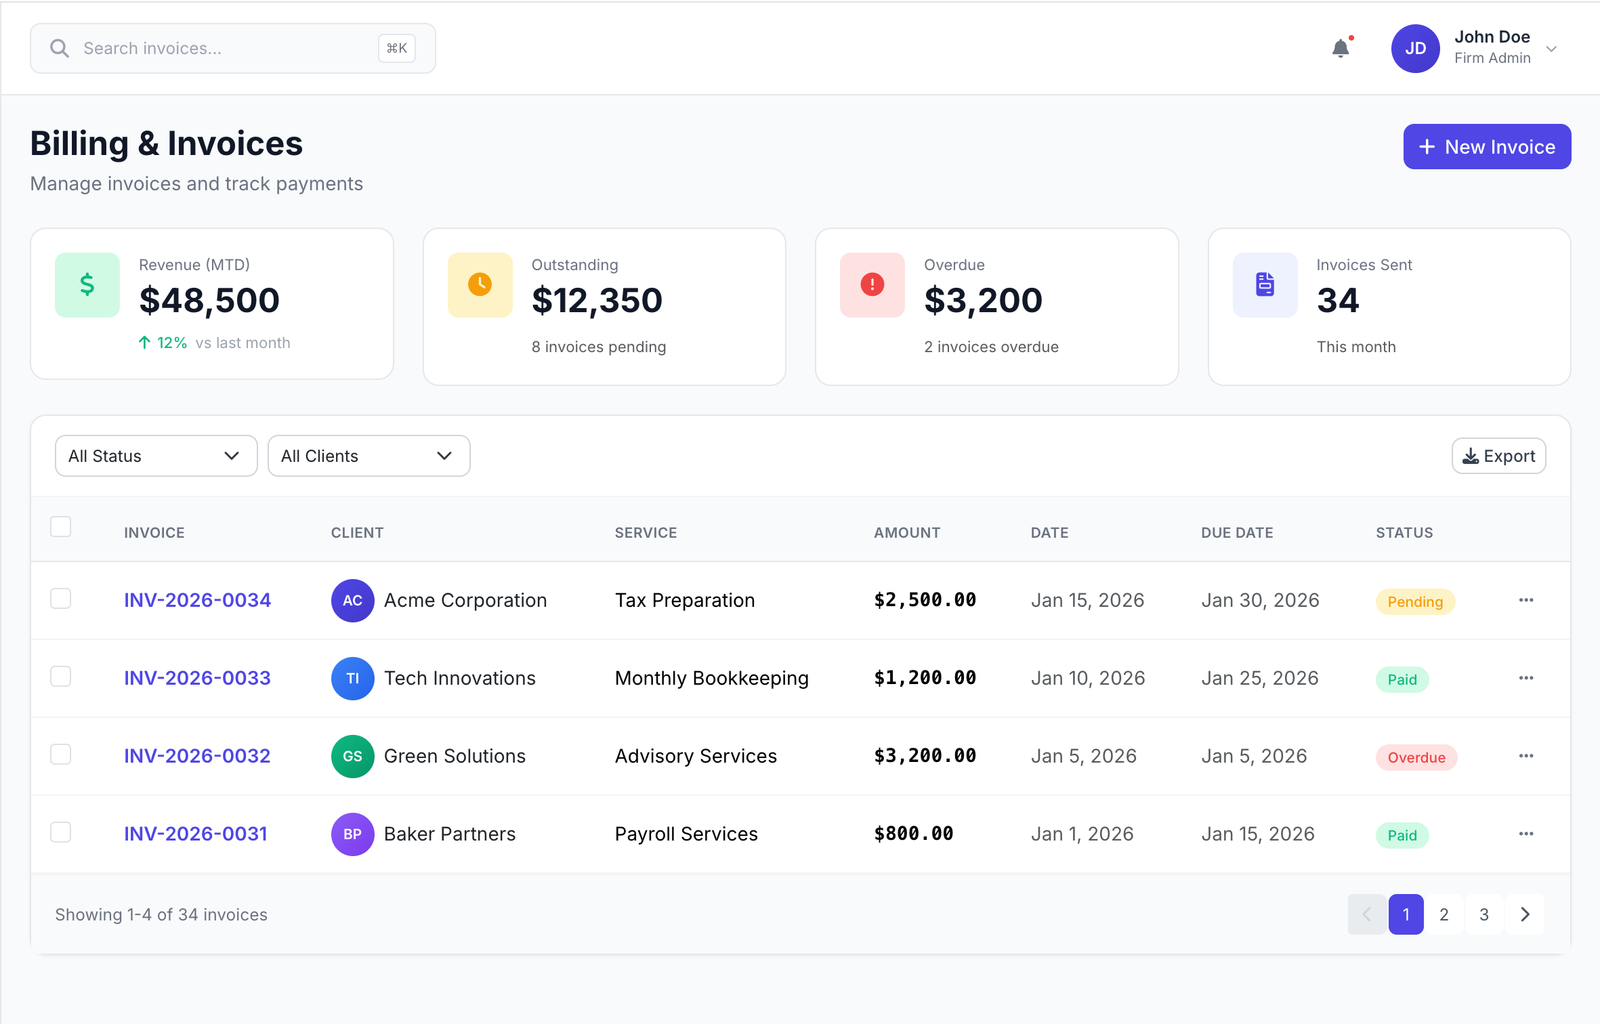
Task: Toggle the select-all invoices checkbox
Action: pos(61,527)
